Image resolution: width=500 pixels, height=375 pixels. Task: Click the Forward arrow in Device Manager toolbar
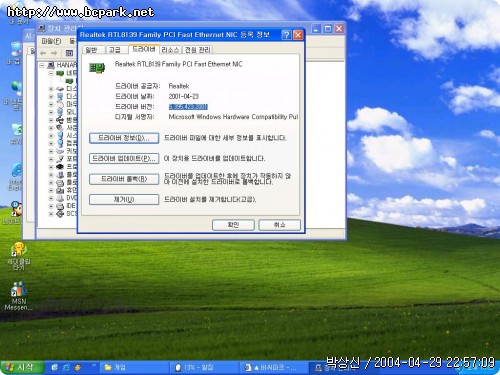click(54, 53)
